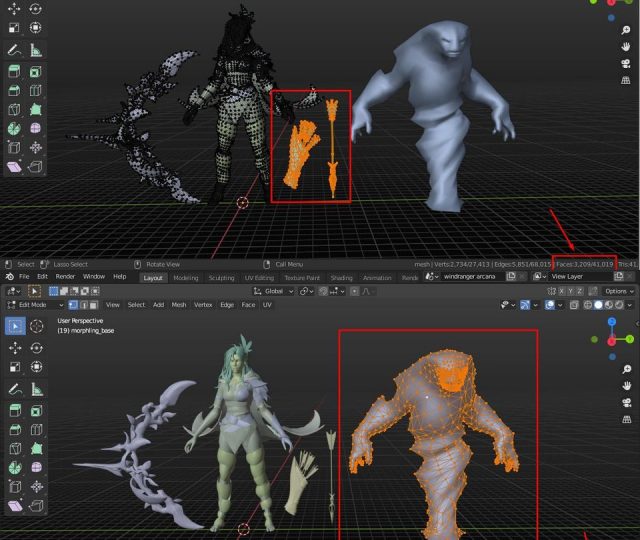The width and height of the screenshot is (640, 540).
Task: Select the Select Box tool in lower viewport
Action: click(x=15, y=325)
